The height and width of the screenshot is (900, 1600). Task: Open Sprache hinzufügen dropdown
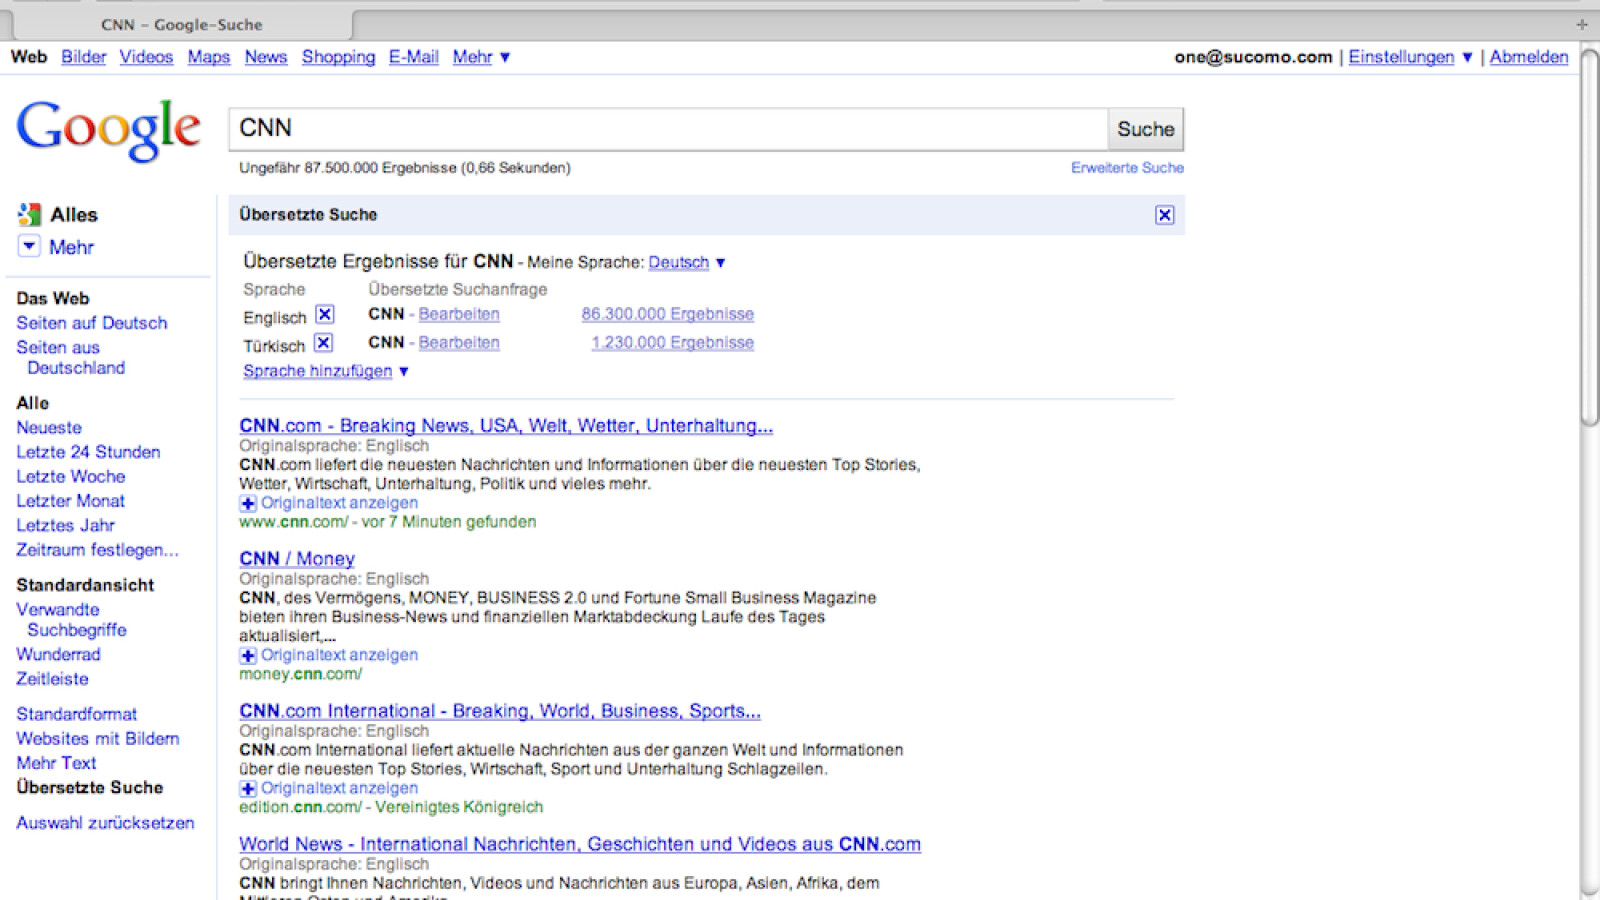[x=325, y=371]
